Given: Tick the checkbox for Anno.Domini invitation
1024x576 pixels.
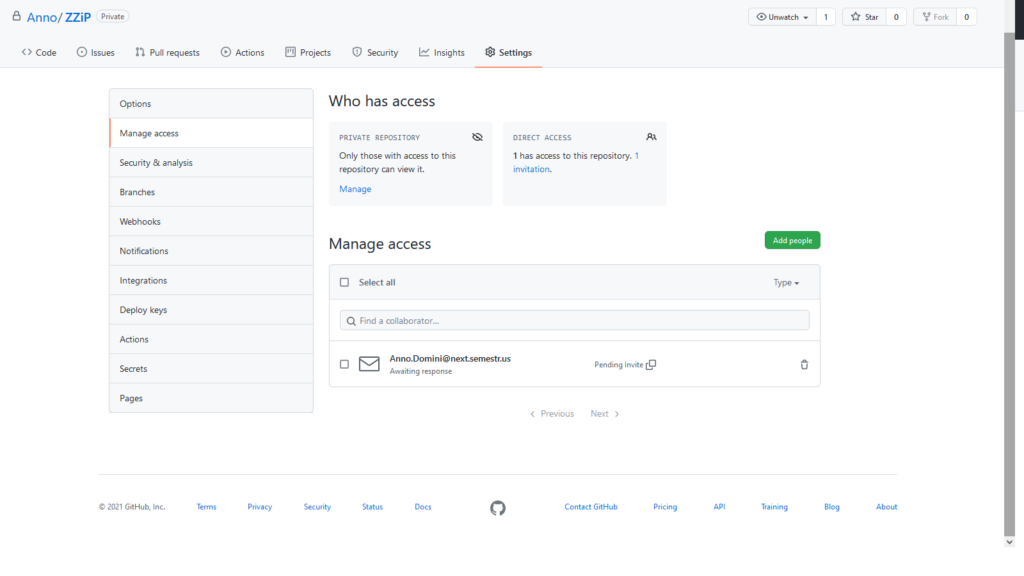Looking at the screenshot, I should (x=344, y=365).
